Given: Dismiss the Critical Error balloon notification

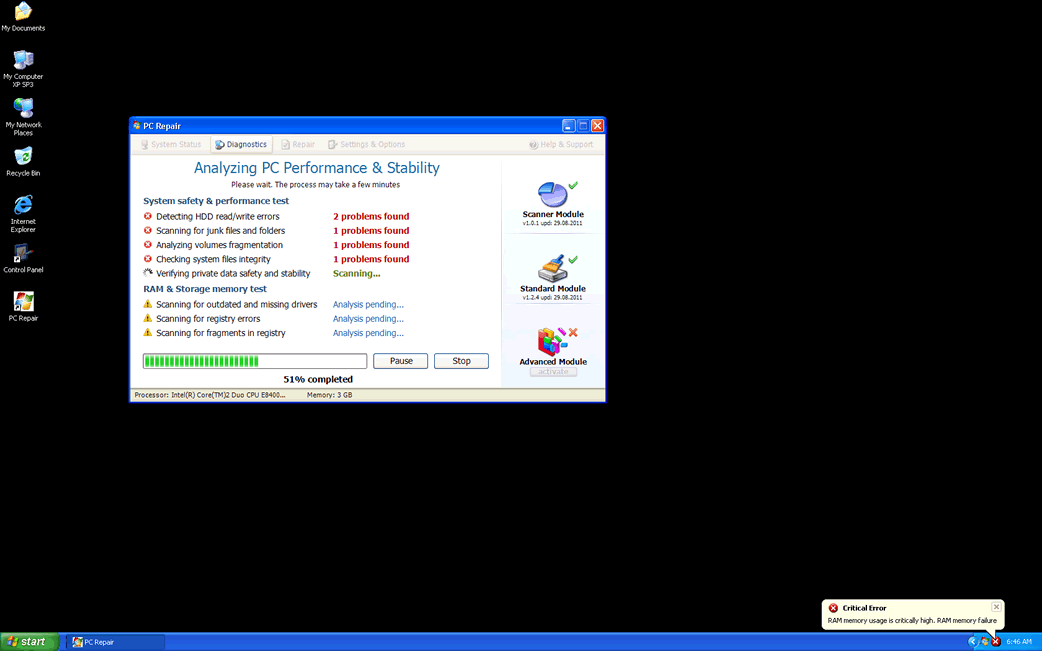Looking at the screenshot, I should (x=996, y=607).
